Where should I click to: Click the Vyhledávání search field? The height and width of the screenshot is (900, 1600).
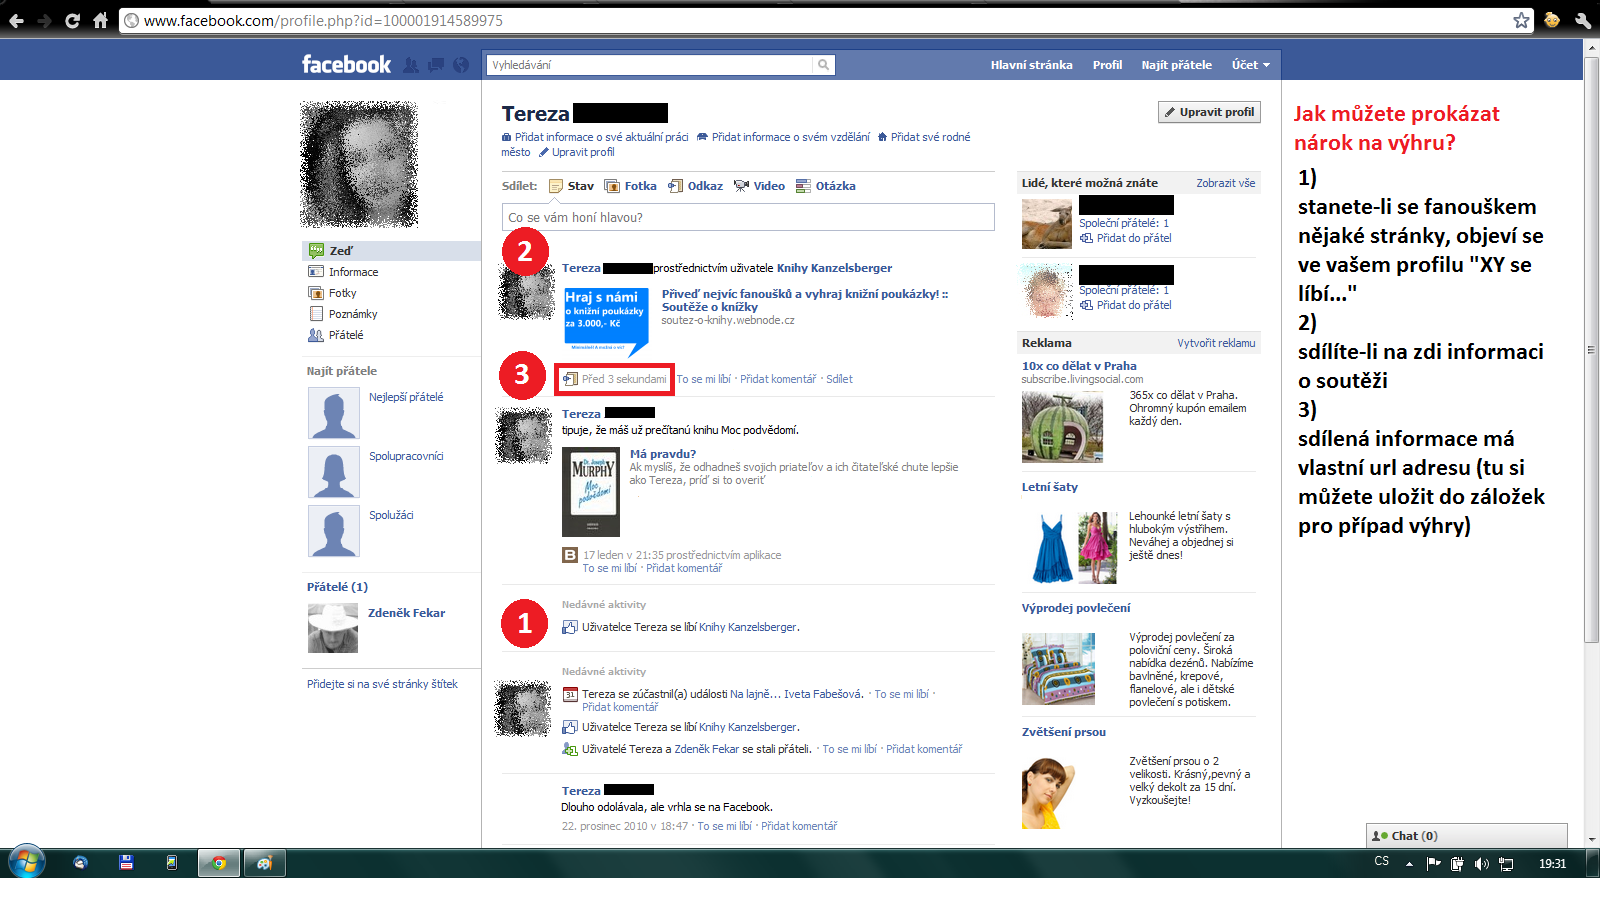[650, 65]
